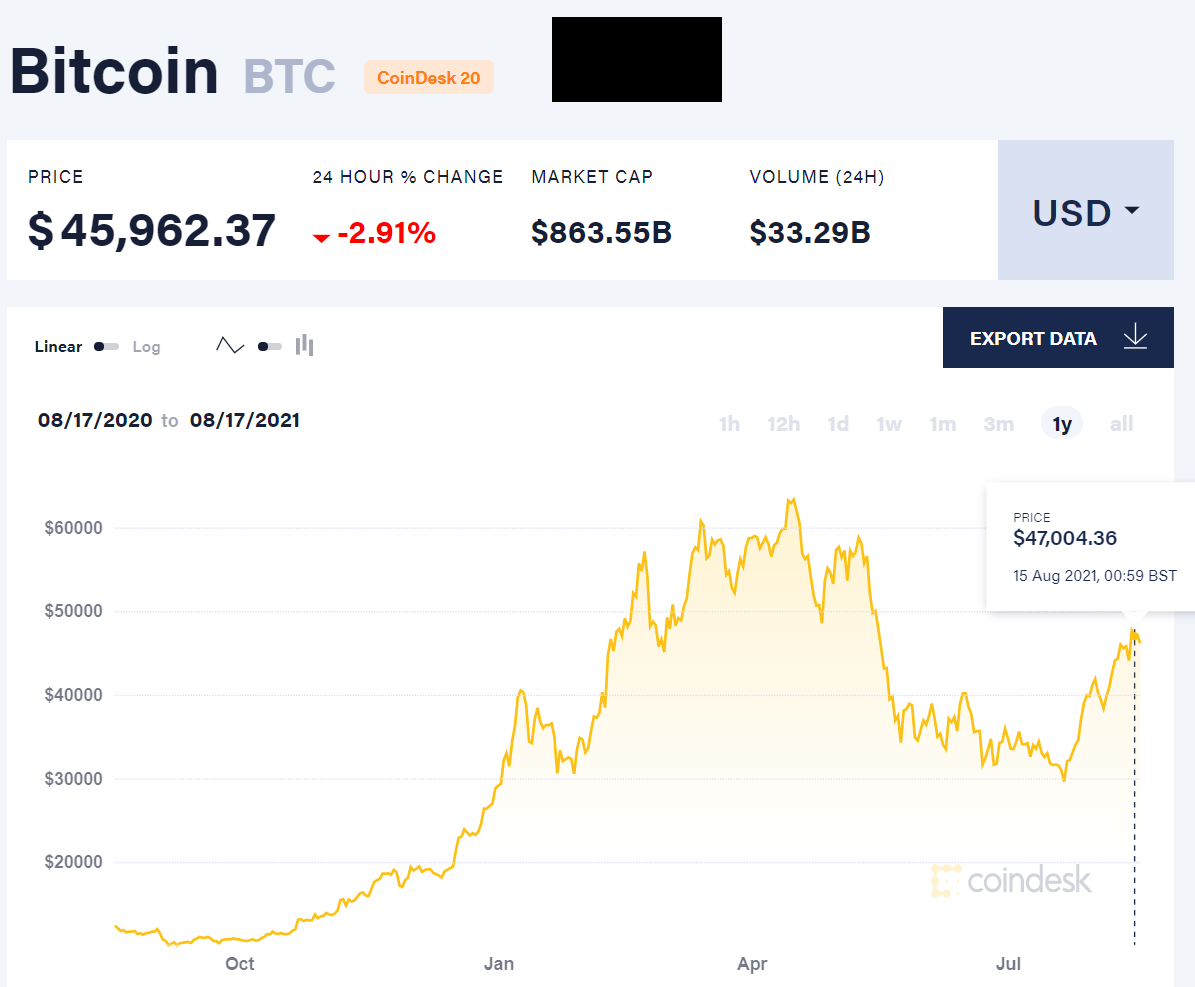Click the start date 08/17/2020
Screen dimensions: 1195x987
[x=95, y=421]
